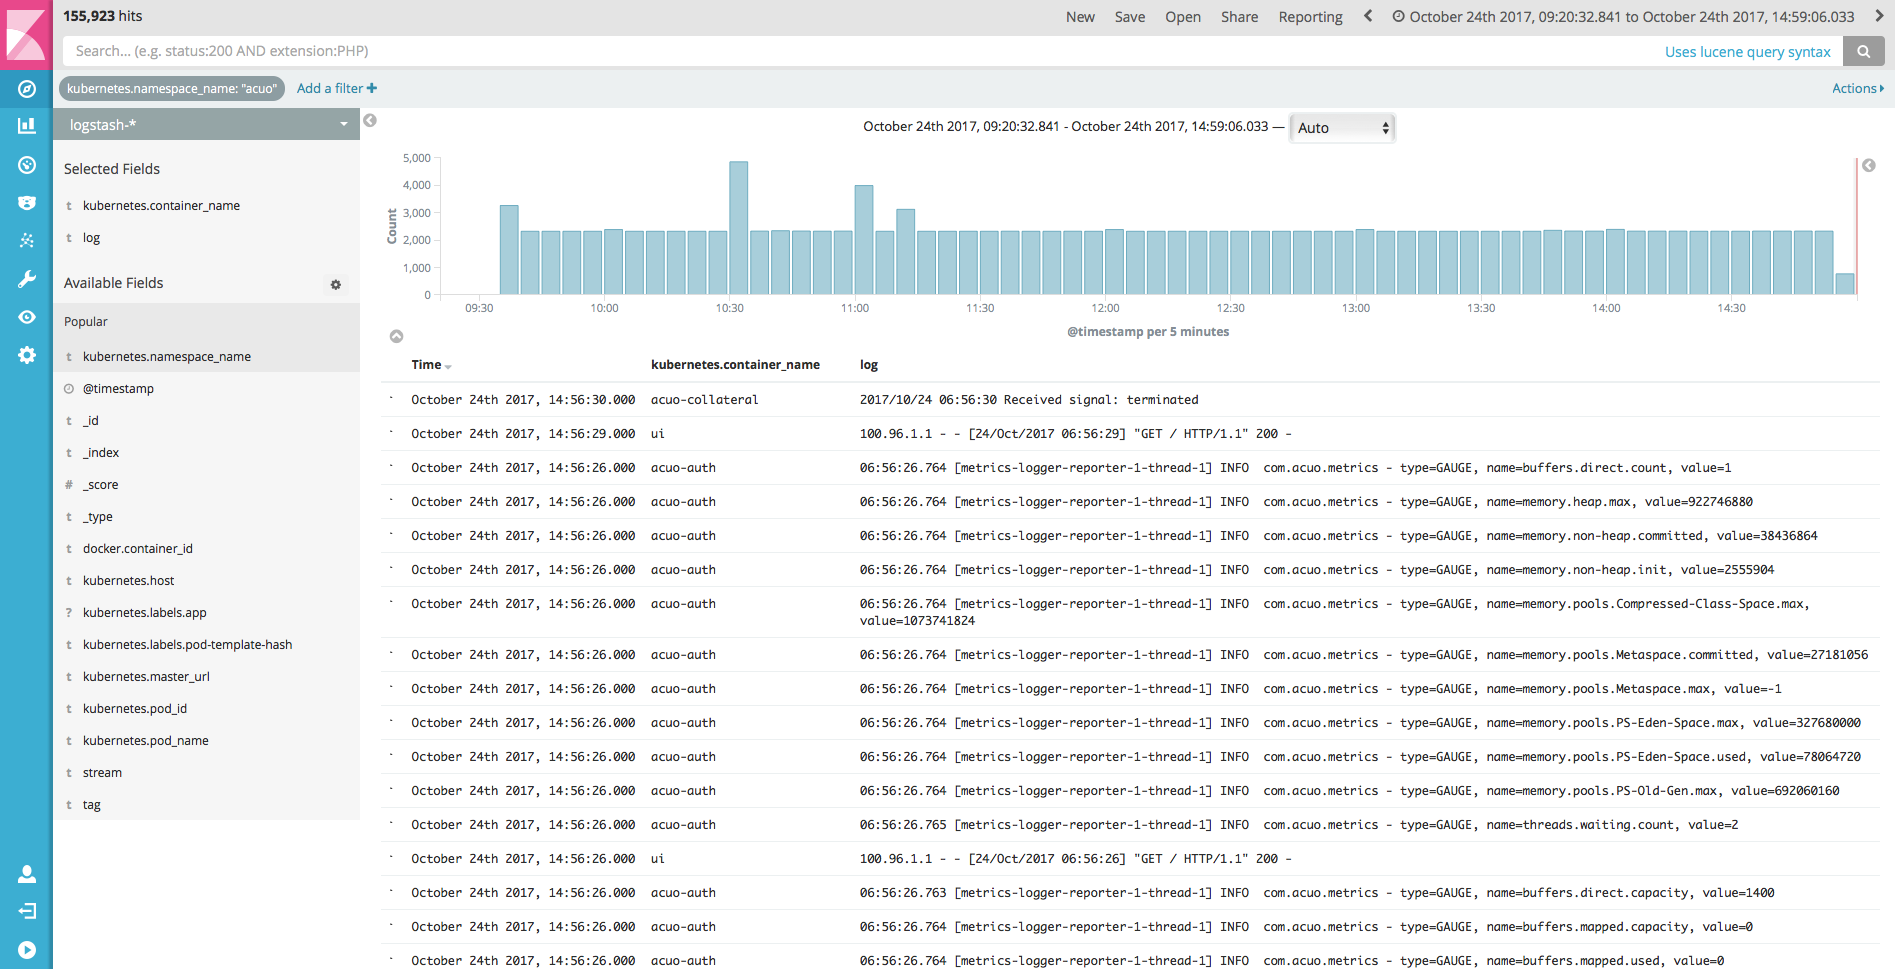
Task: Click the @timestamp field
Action: [x=118, y=389]
